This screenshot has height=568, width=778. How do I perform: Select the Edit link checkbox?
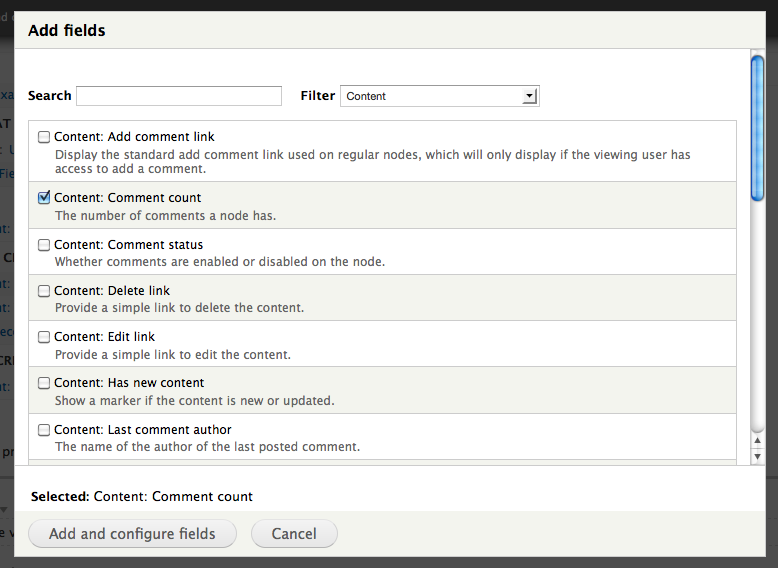[x=44, y=337]
